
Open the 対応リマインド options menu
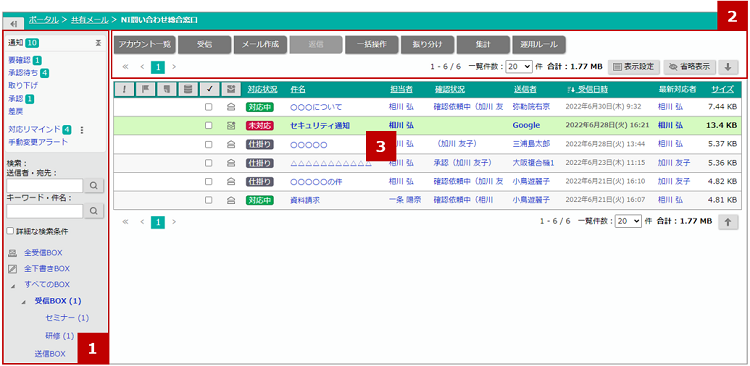[x=81, y=130]
